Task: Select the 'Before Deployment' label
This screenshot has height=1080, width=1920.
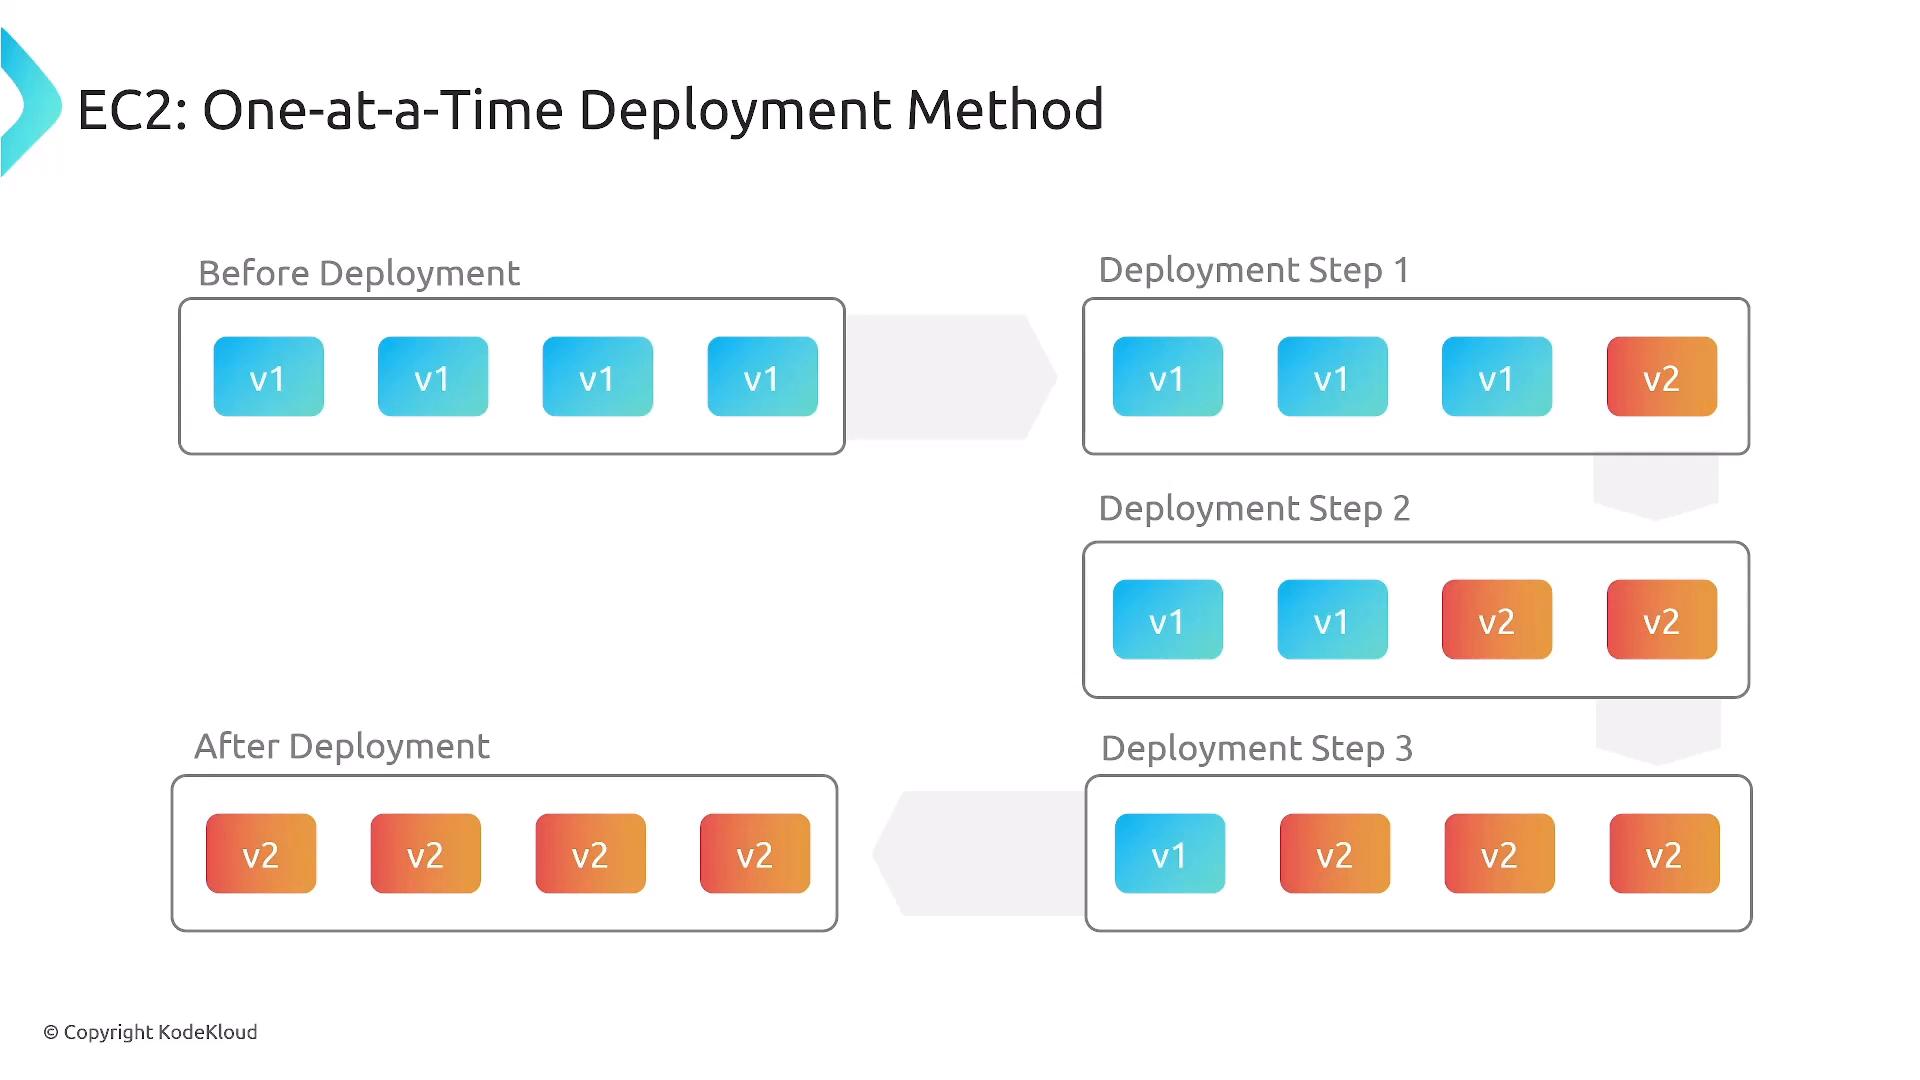Action: [359, 273]
